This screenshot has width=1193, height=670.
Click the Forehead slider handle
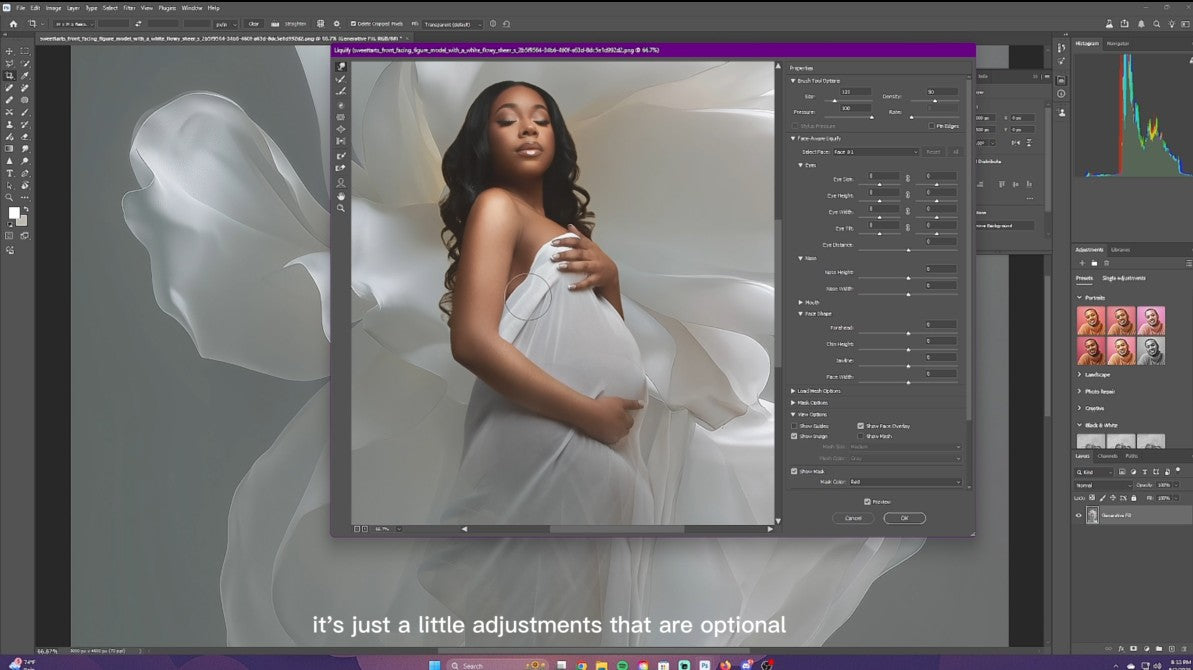coord(908,333)
